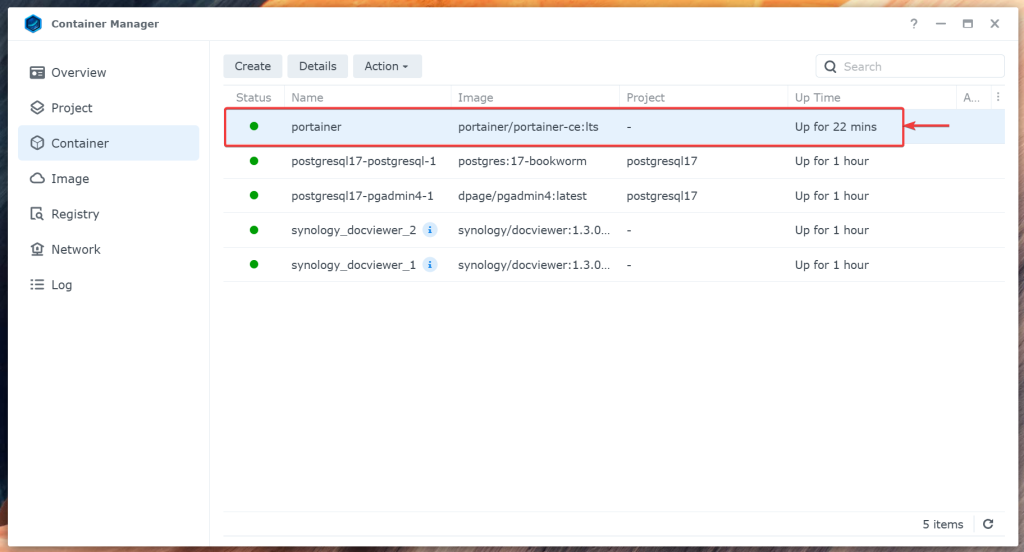Refresh the container list
The image size is (1024, 552).
[988, 524]
